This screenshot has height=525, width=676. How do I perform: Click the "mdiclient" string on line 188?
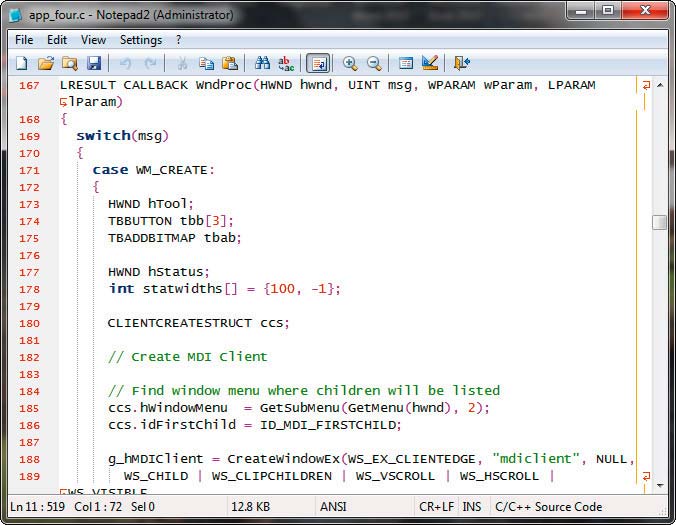click(536, 459)
